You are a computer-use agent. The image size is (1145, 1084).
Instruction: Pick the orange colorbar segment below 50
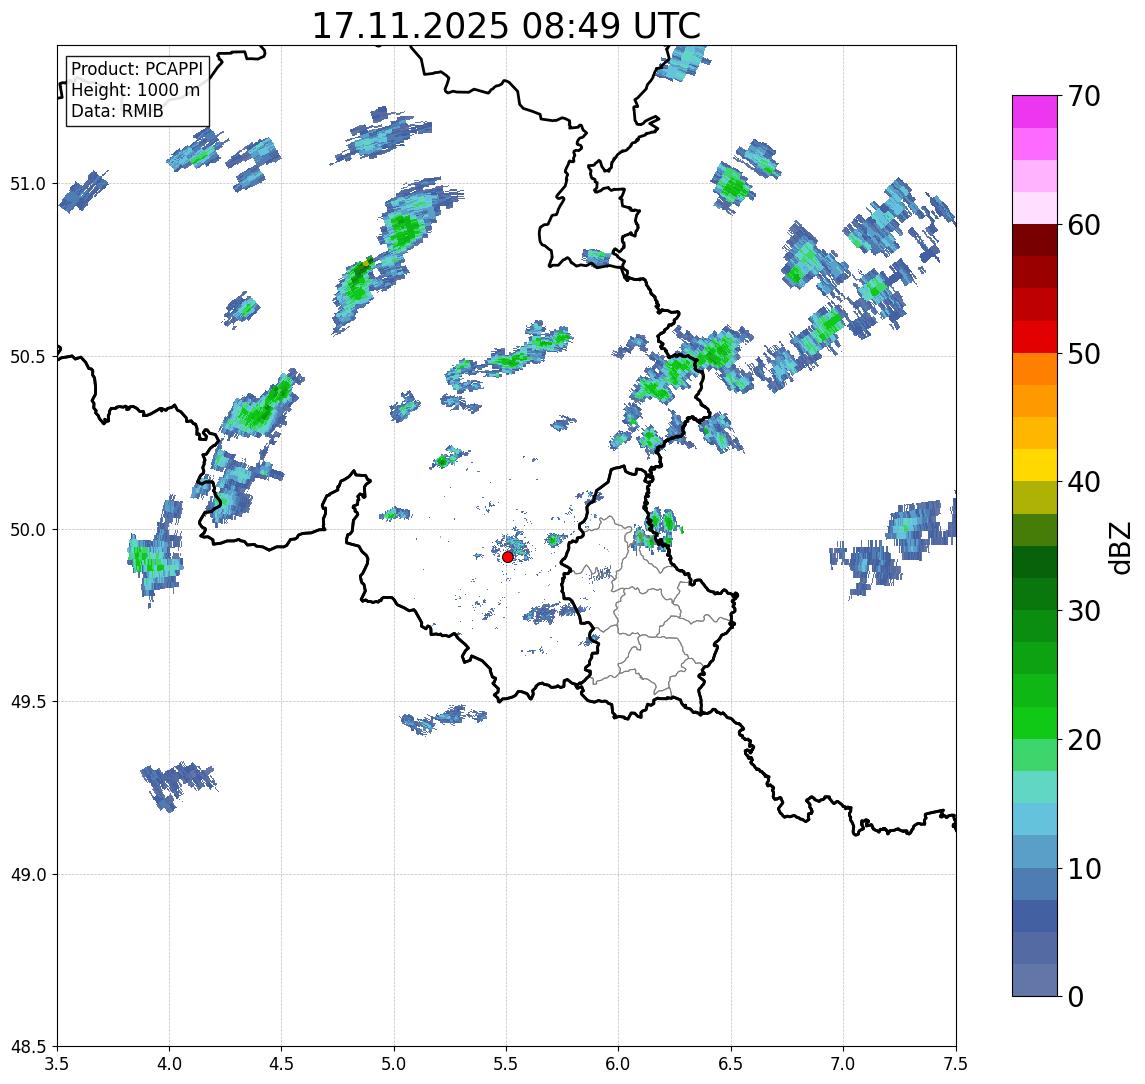[1035, 370]
